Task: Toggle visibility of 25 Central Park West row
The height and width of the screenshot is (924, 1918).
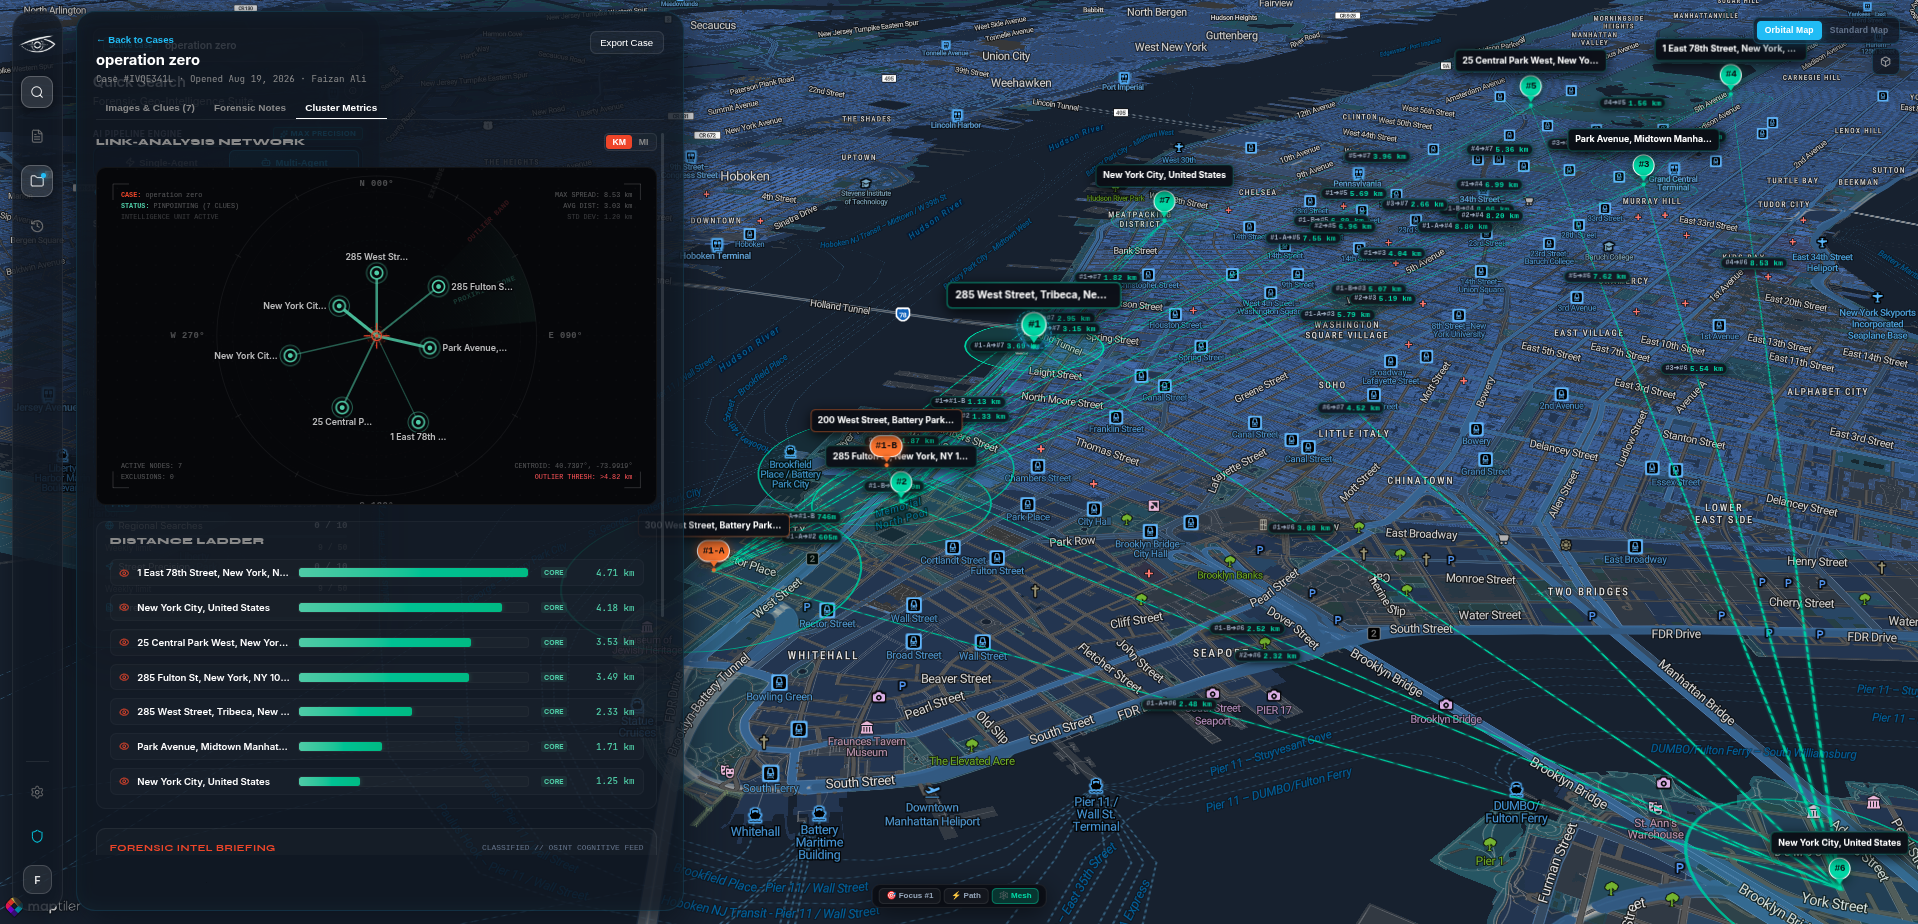Action: (x=124, y=643)
